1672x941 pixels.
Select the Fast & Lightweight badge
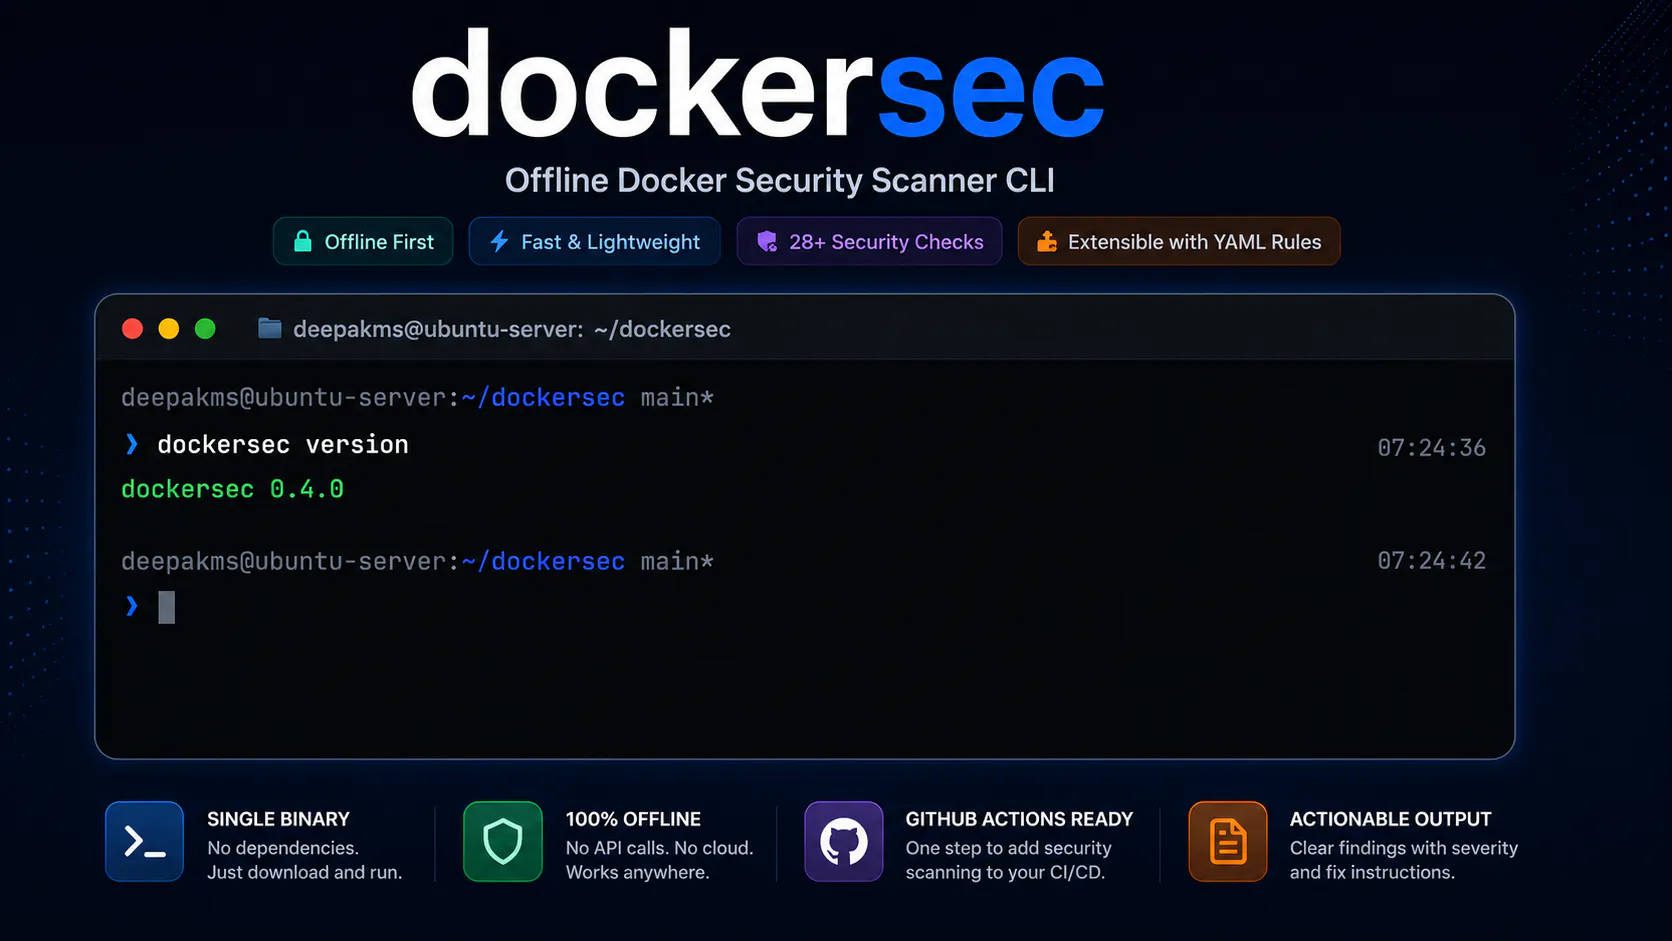[x=594, y=241]
